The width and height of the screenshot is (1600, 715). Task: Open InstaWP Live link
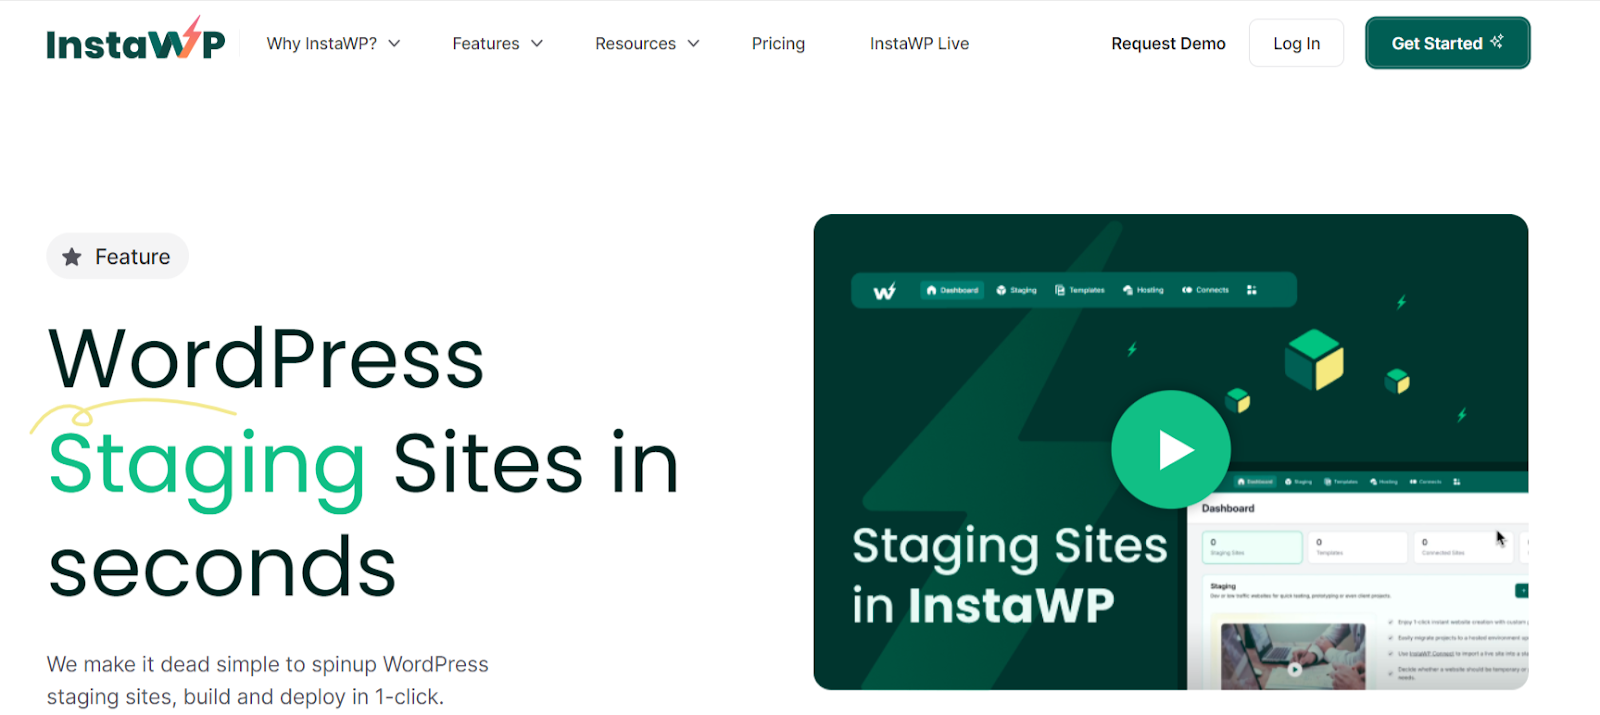[919, 44]
